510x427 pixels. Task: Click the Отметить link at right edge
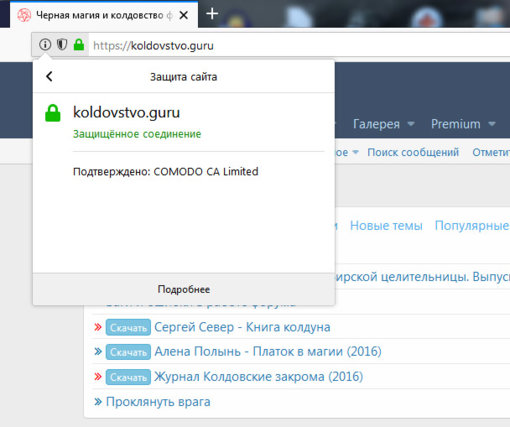[491, 152]
